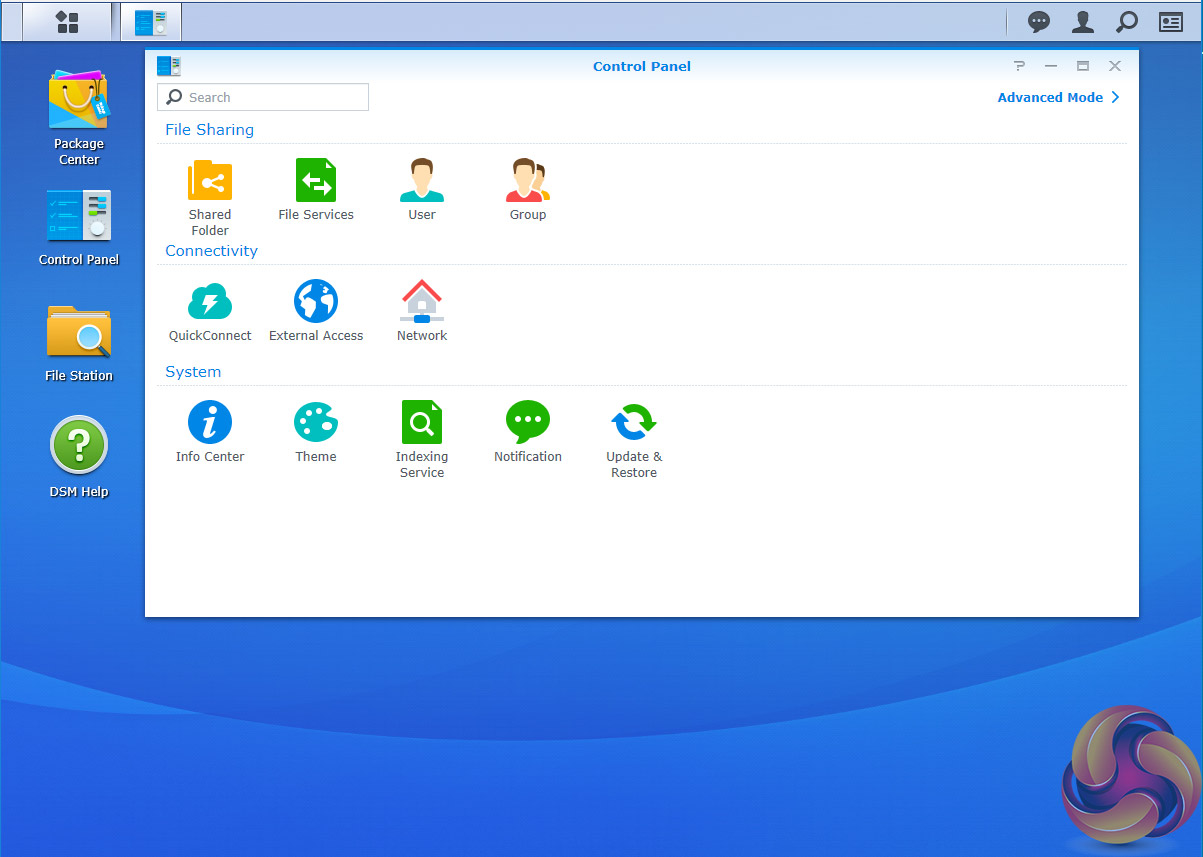Open the user Options menu
Viewport: 1203px width, 857px height.
click(1083, 22)
